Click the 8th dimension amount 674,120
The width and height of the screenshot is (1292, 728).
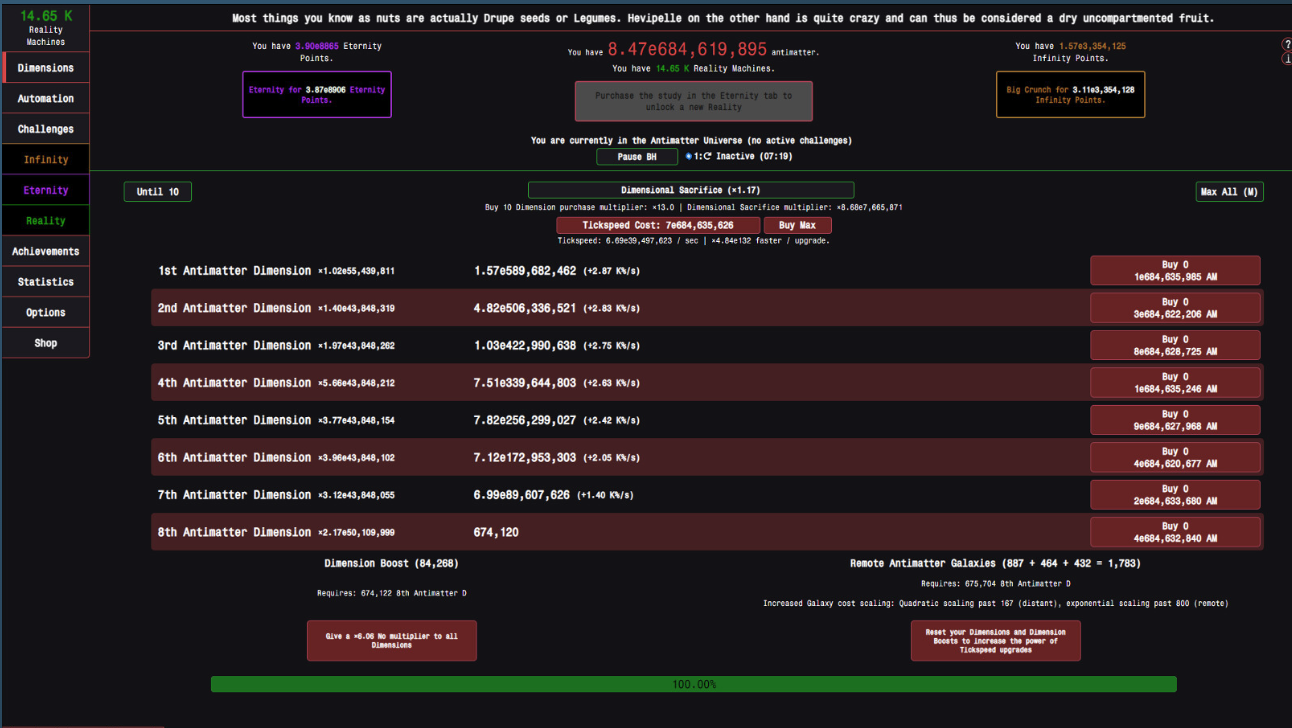[496, 533]
